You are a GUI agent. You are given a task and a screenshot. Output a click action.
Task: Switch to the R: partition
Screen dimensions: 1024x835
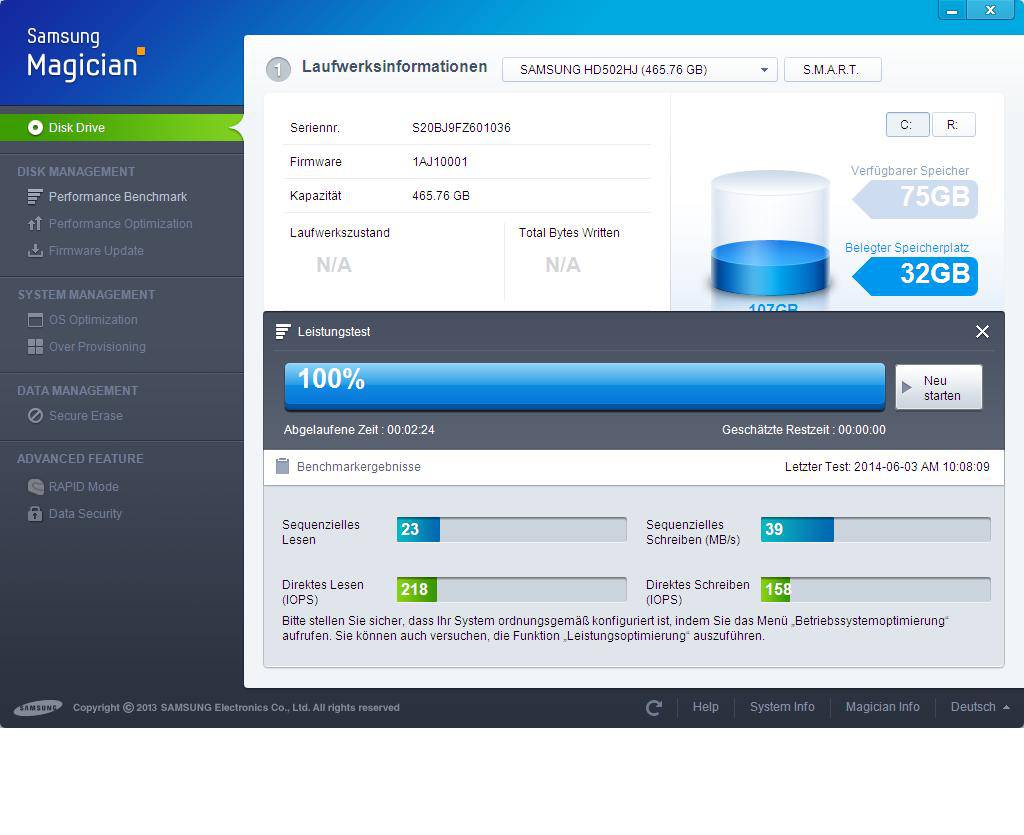click(953, 125)
